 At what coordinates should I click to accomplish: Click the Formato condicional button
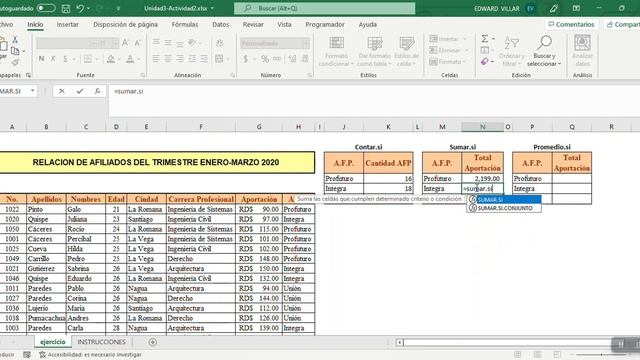click(x=336, y=51)
